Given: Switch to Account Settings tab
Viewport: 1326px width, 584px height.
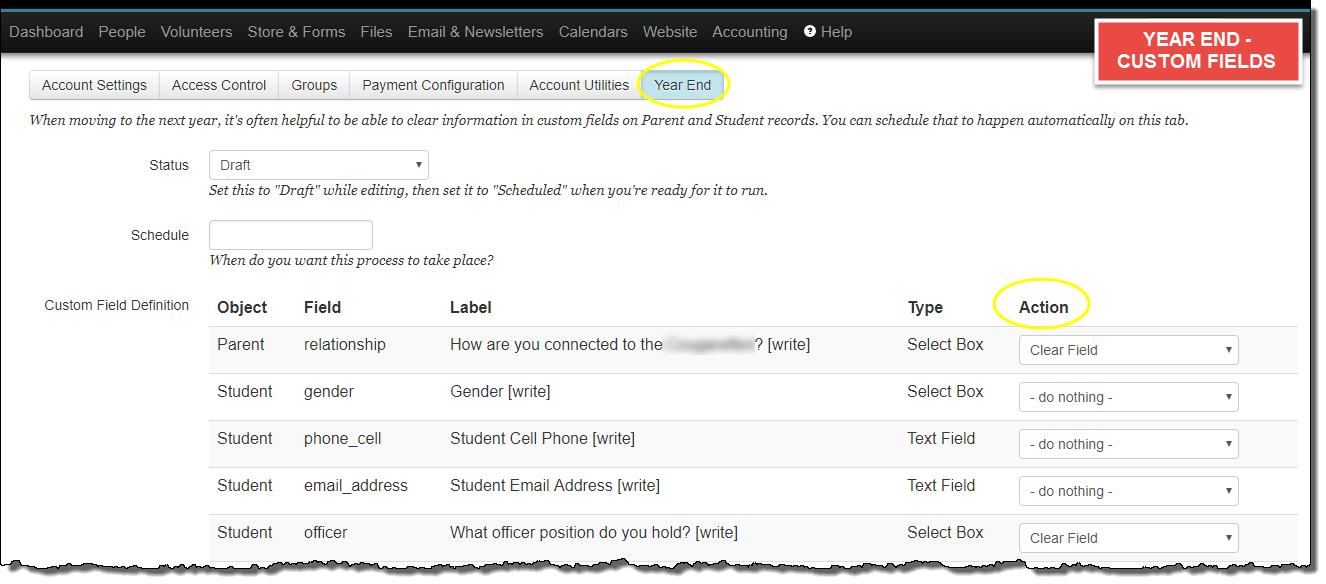Looking at the screenshot, I should coord(94,85).
